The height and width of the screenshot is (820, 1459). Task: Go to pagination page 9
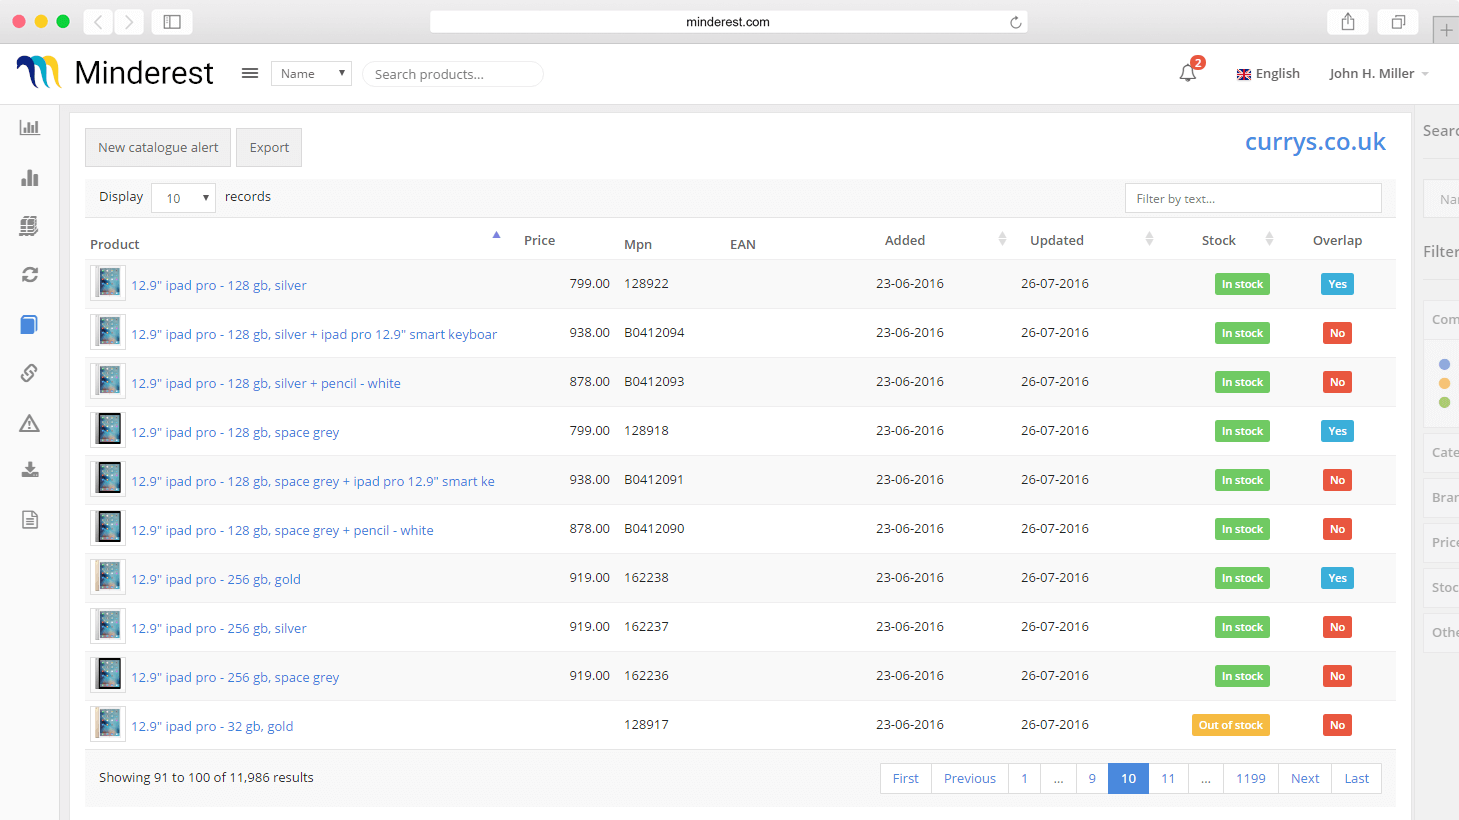click(1092, 778)
